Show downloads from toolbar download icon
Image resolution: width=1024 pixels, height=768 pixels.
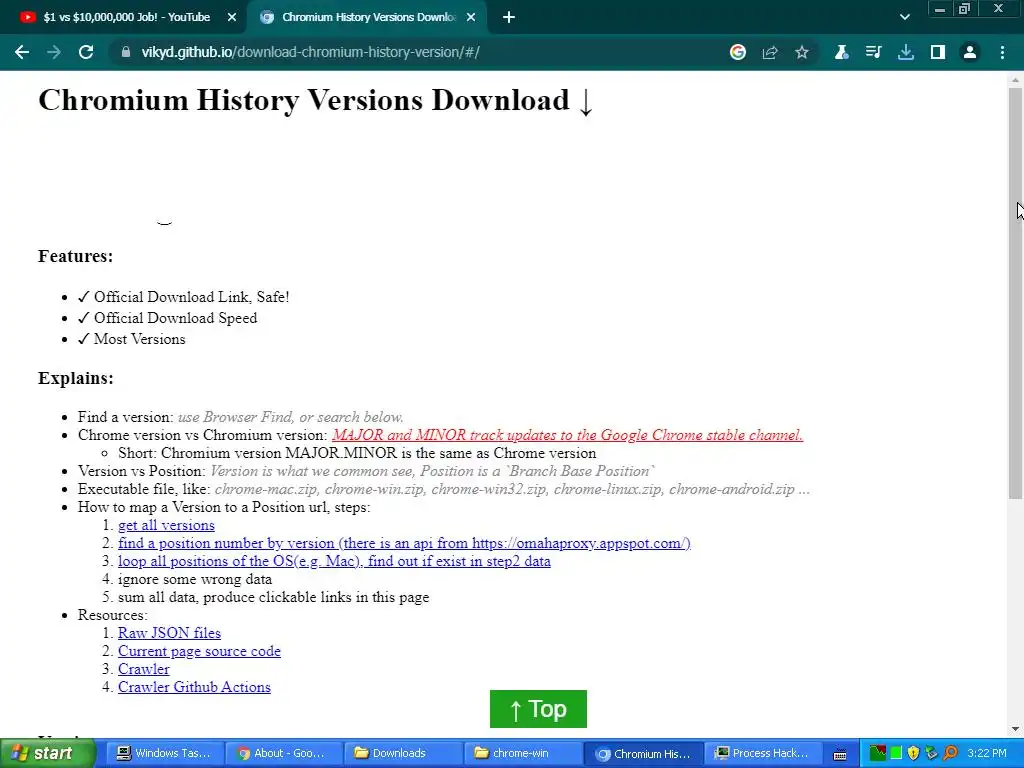click(x=906, y=52)
